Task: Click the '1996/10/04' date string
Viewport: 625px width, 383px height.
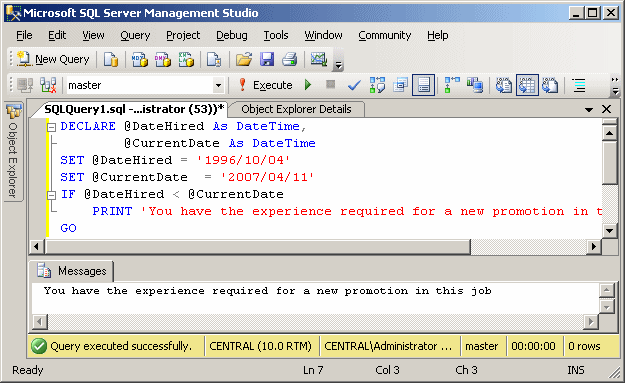Action: point(244,160)
